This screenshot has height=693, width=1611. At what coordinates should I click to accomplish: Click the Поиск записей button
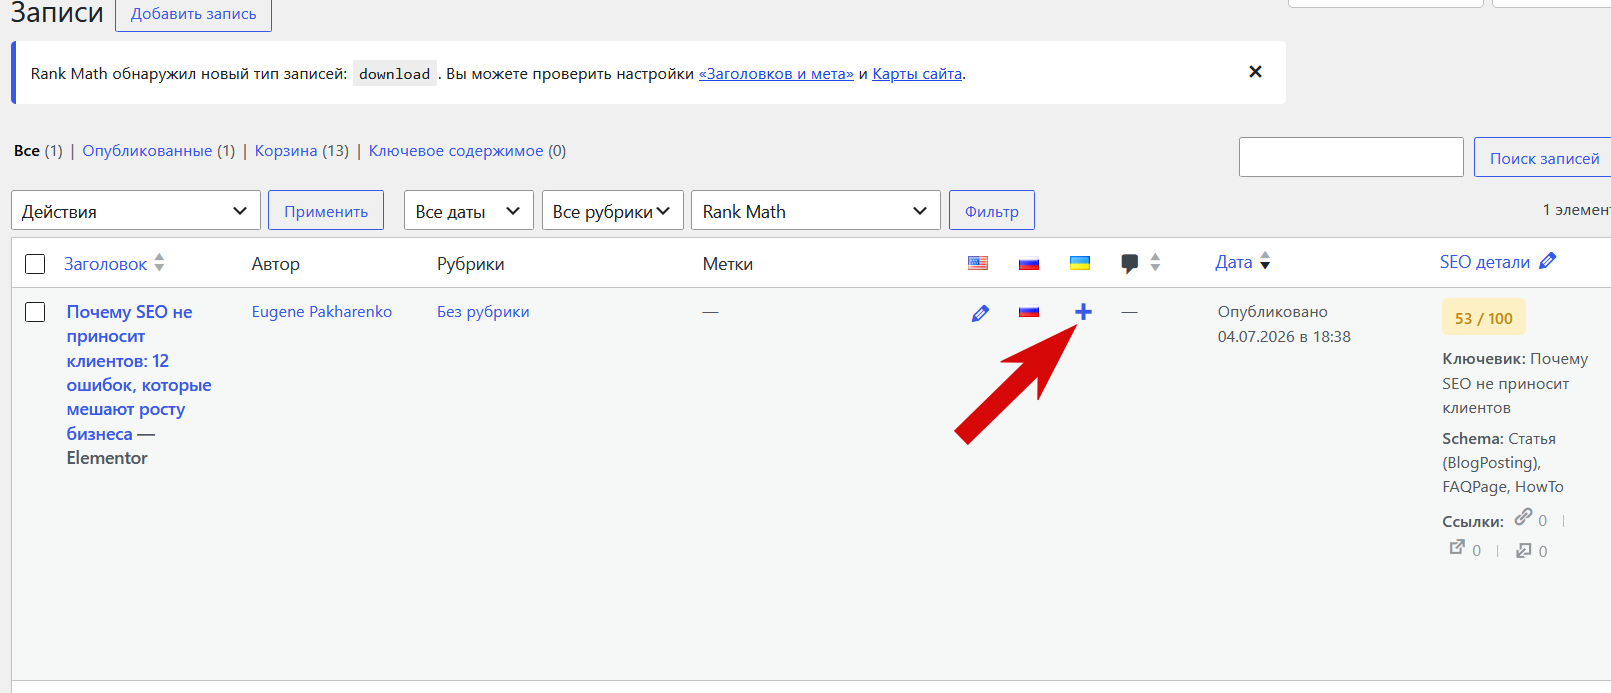pyautogui.click(x=1543, y=158)
